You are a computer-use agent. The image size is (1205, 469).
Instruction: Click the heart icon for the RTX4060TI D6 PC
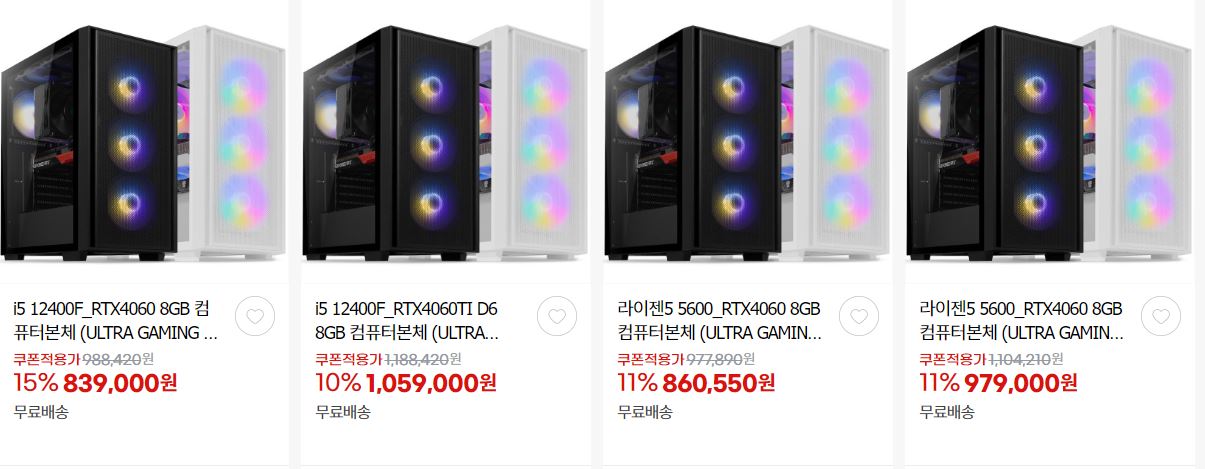coord(557,316)
